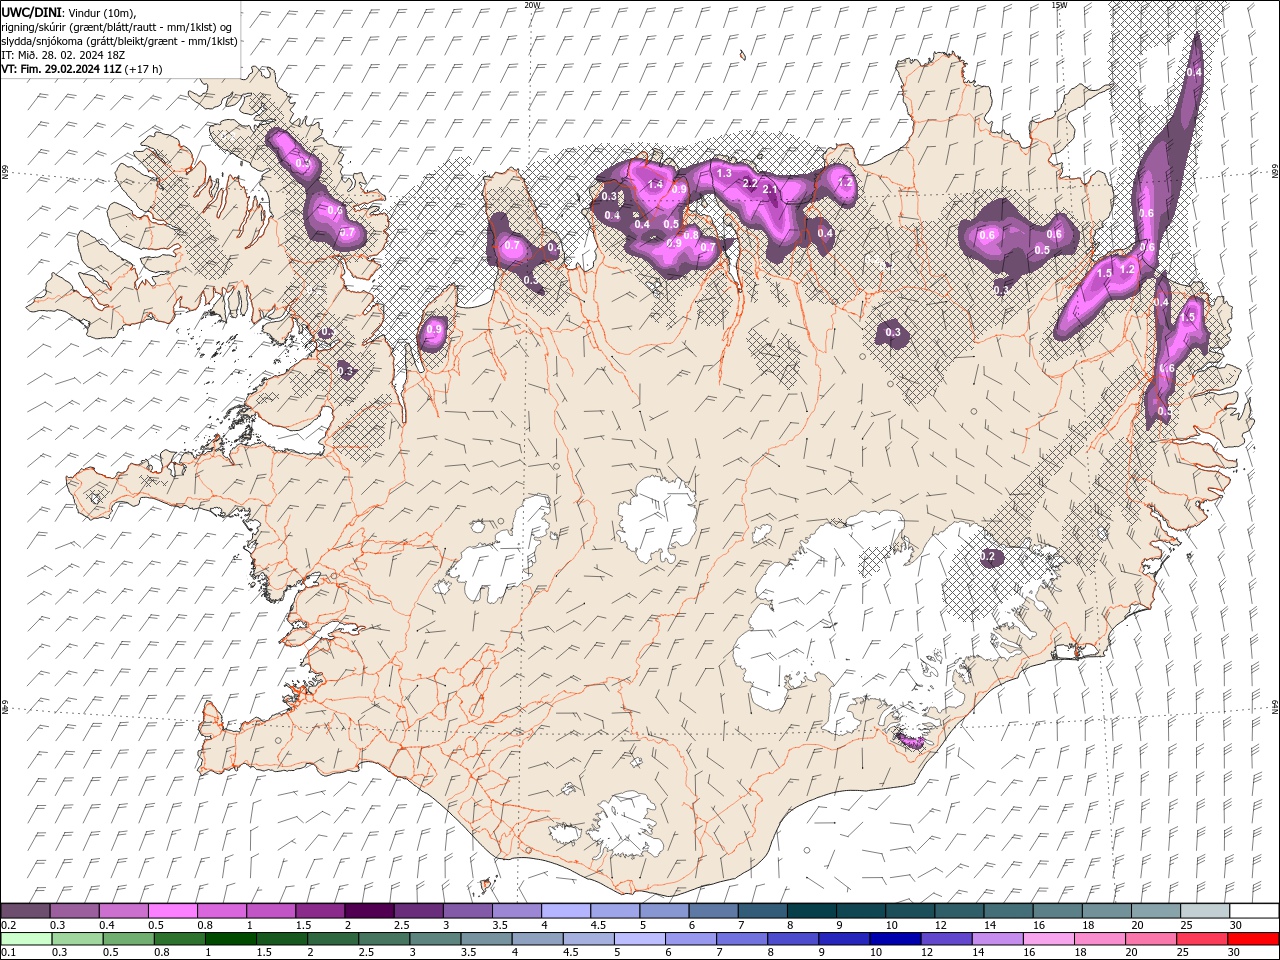Select the medium green 0.5 rain-scale swatch
The height and width of the screenshot is (960, 1280).
[x=128, y=939]
